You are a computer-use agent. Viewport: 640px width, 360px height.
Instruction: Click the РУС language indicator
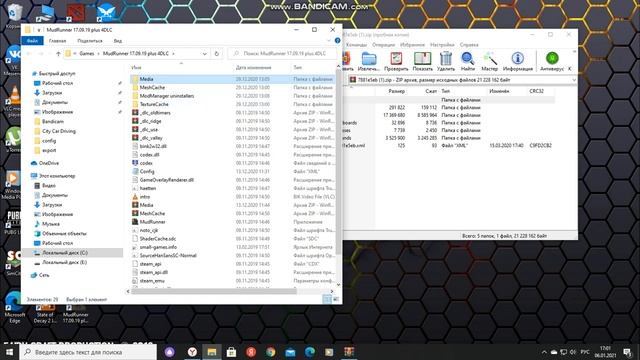(x=585, y=352)
